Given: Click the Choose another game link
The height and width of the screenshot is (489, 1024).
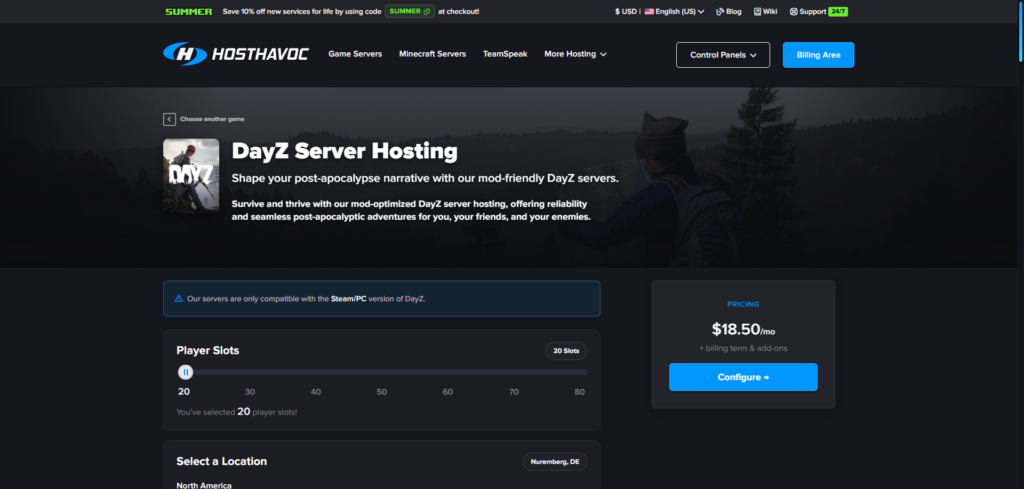Looking at the screenshot, I should (212, 119).
